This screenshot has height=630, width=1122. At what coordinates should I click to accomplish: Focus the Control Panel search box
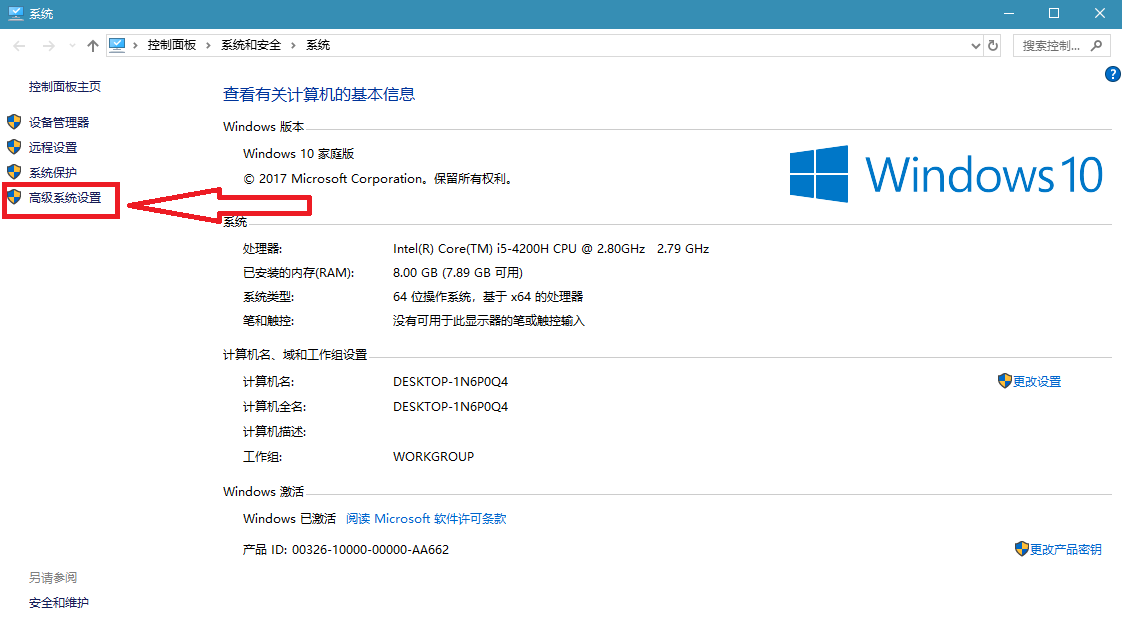coord(1061,46)
